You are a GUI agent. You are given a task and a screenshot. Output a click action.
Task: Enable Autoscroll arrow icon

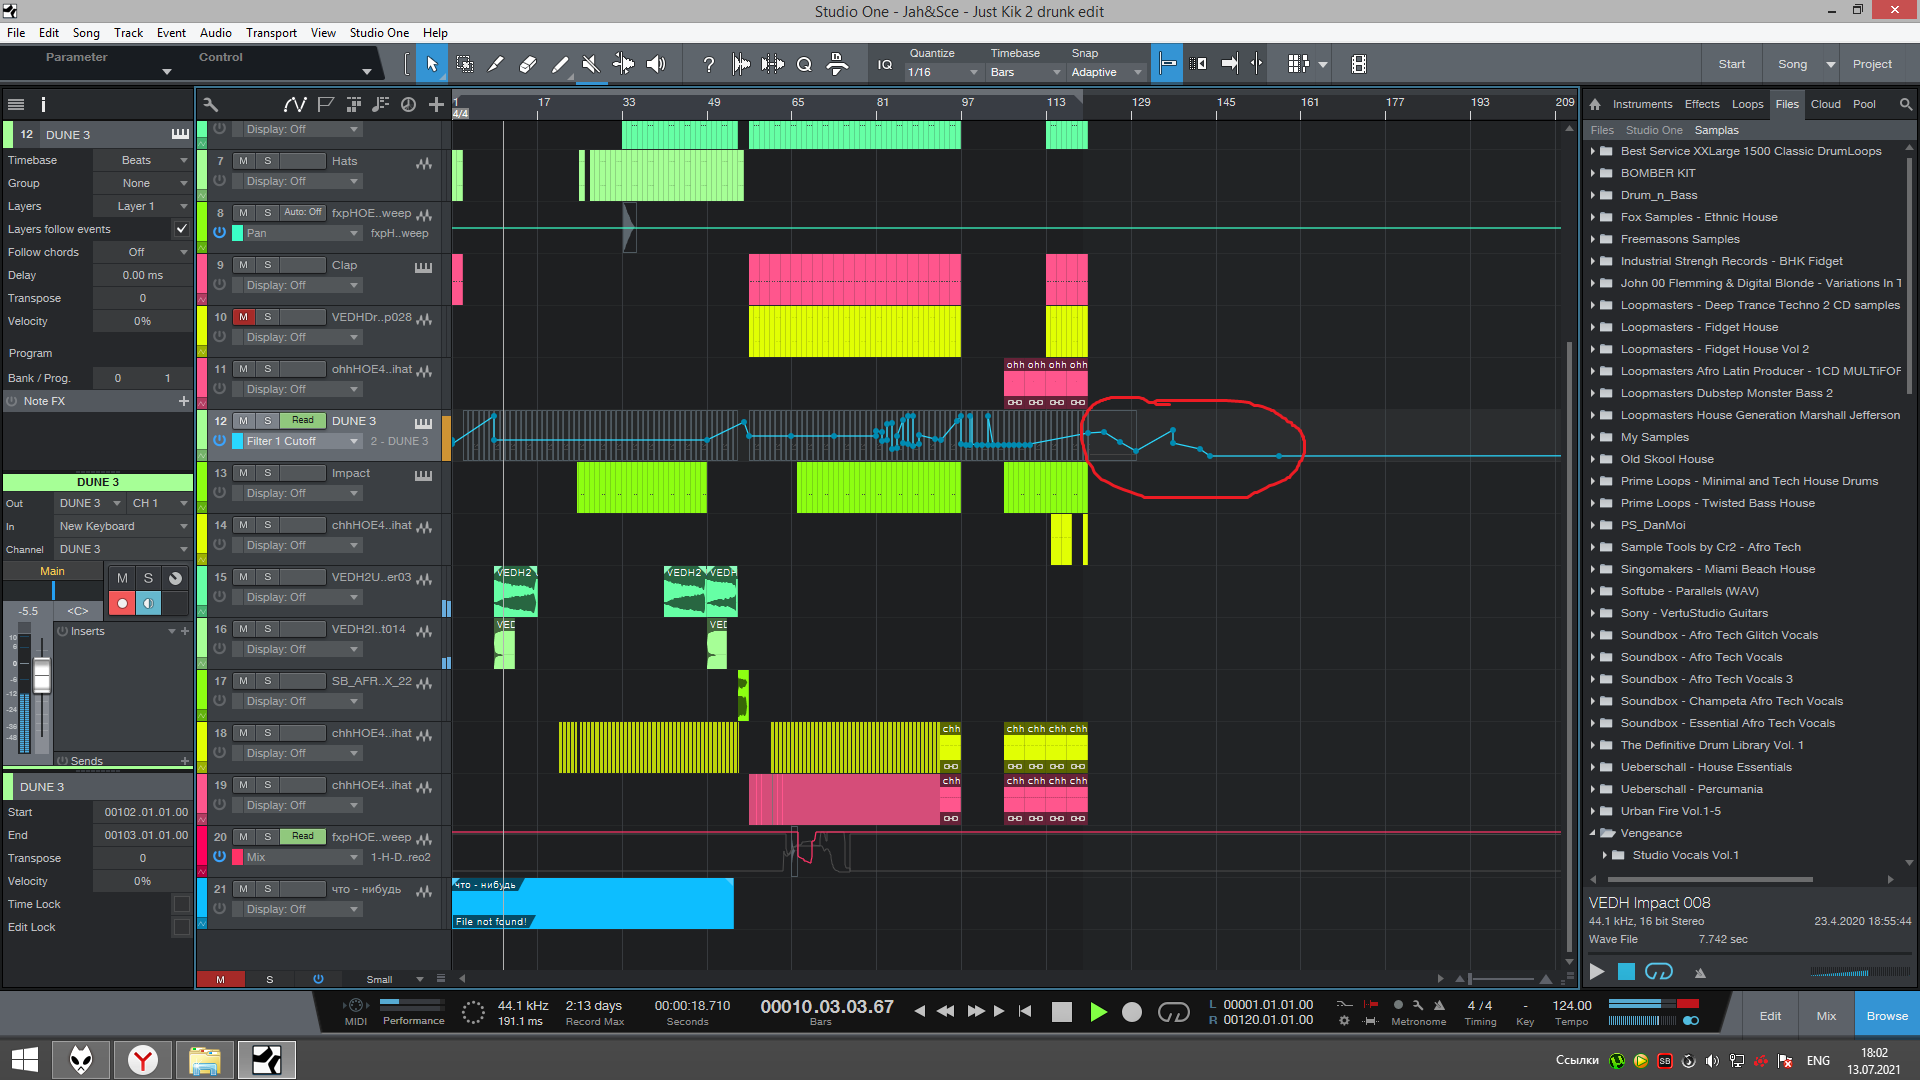tap(1230, 64)
